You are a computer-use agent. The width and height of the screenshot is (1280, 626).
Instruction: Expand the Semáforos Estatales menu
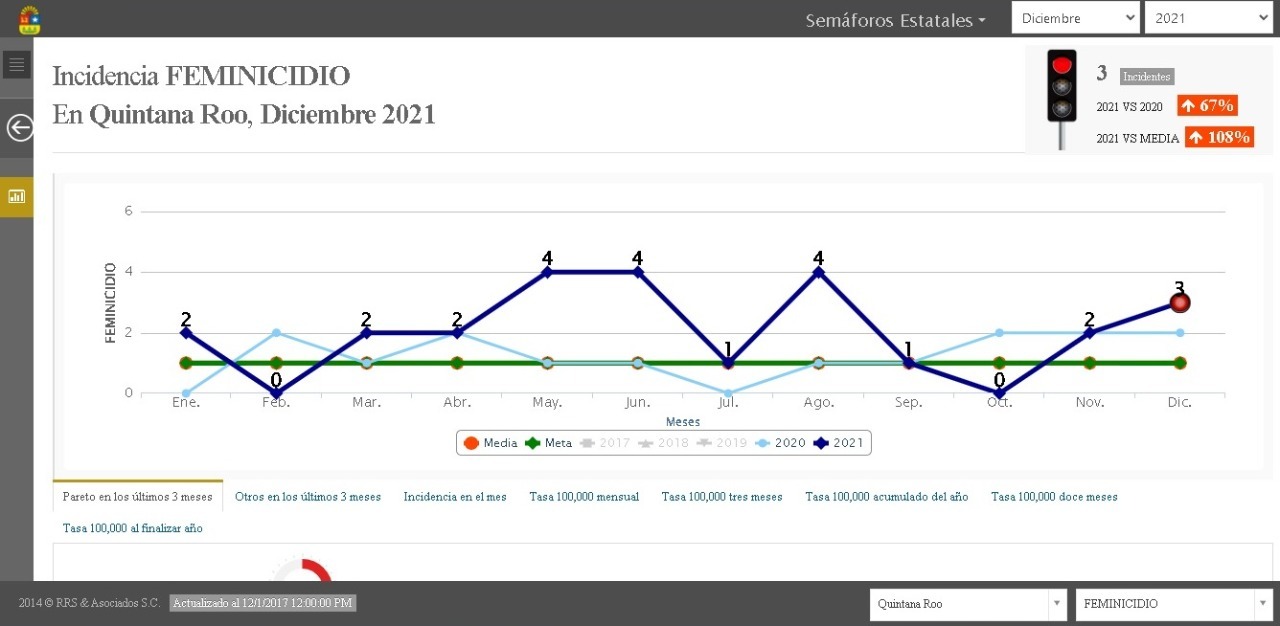(895, 20)
